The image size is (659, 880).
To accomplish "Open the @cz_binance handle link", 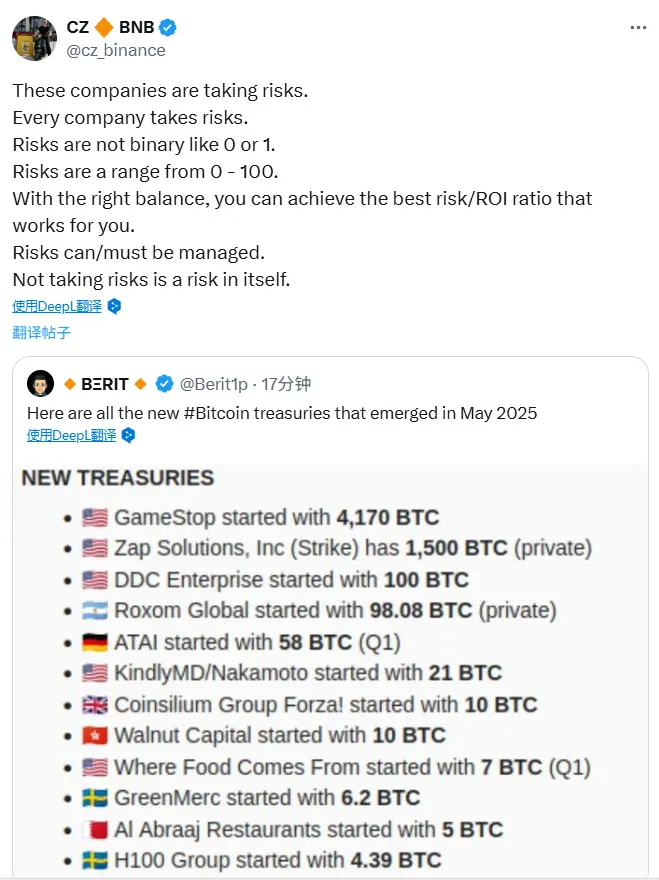I will pyautogui.click(x=116, y=50).
